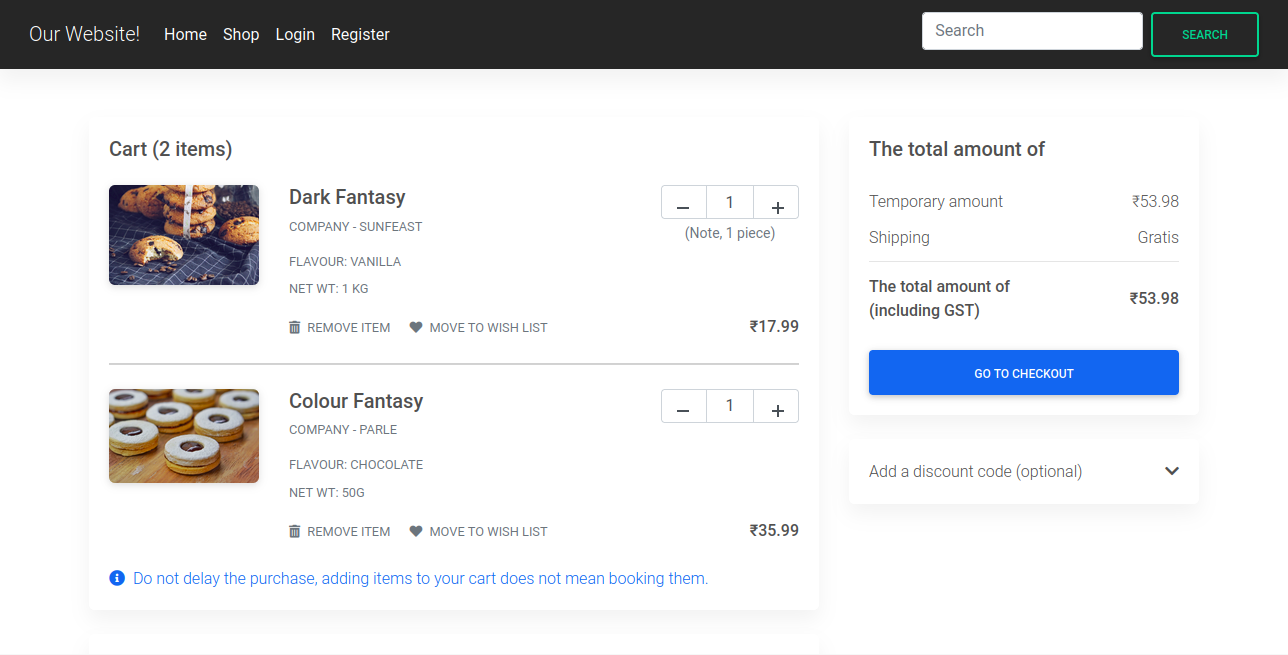Click the heart icon for Colour Fantasy wishlist
This screenshot has height=655, width=1288.
pyautogui.click(x=415, y=531)
